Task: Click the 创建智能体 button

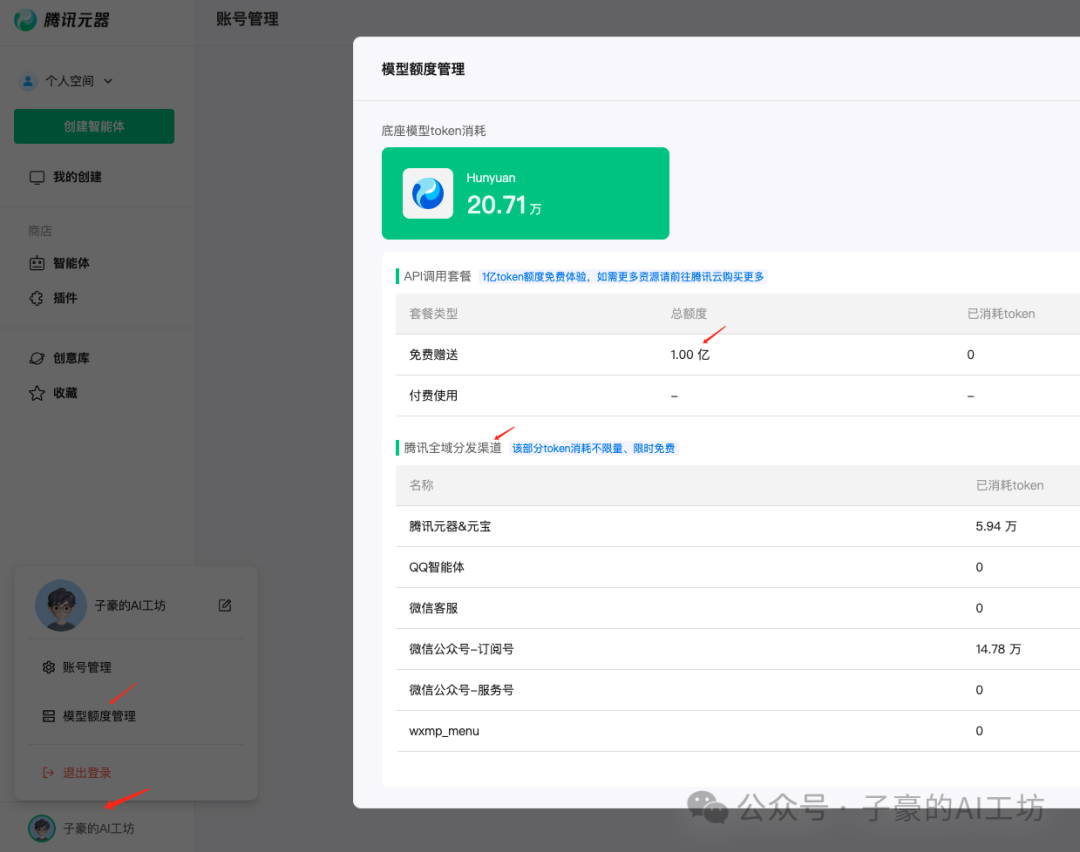Action: coord(93,126)
